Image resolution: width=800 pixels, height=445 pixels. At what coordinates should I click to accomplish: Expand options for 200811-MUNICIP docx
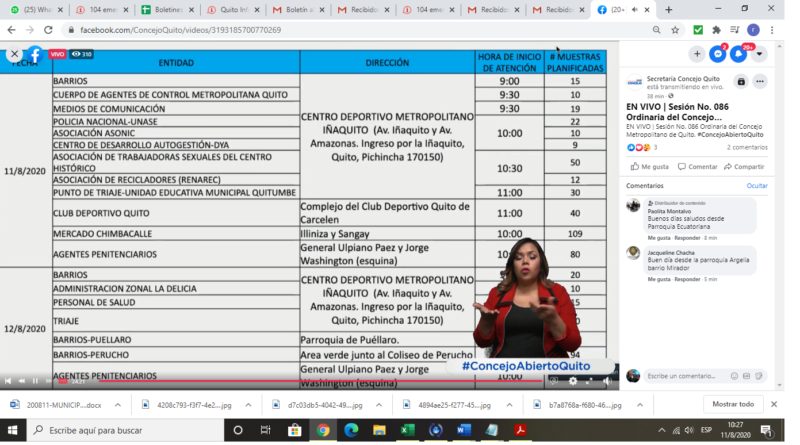pyautogui.click(x=118, y=405)
